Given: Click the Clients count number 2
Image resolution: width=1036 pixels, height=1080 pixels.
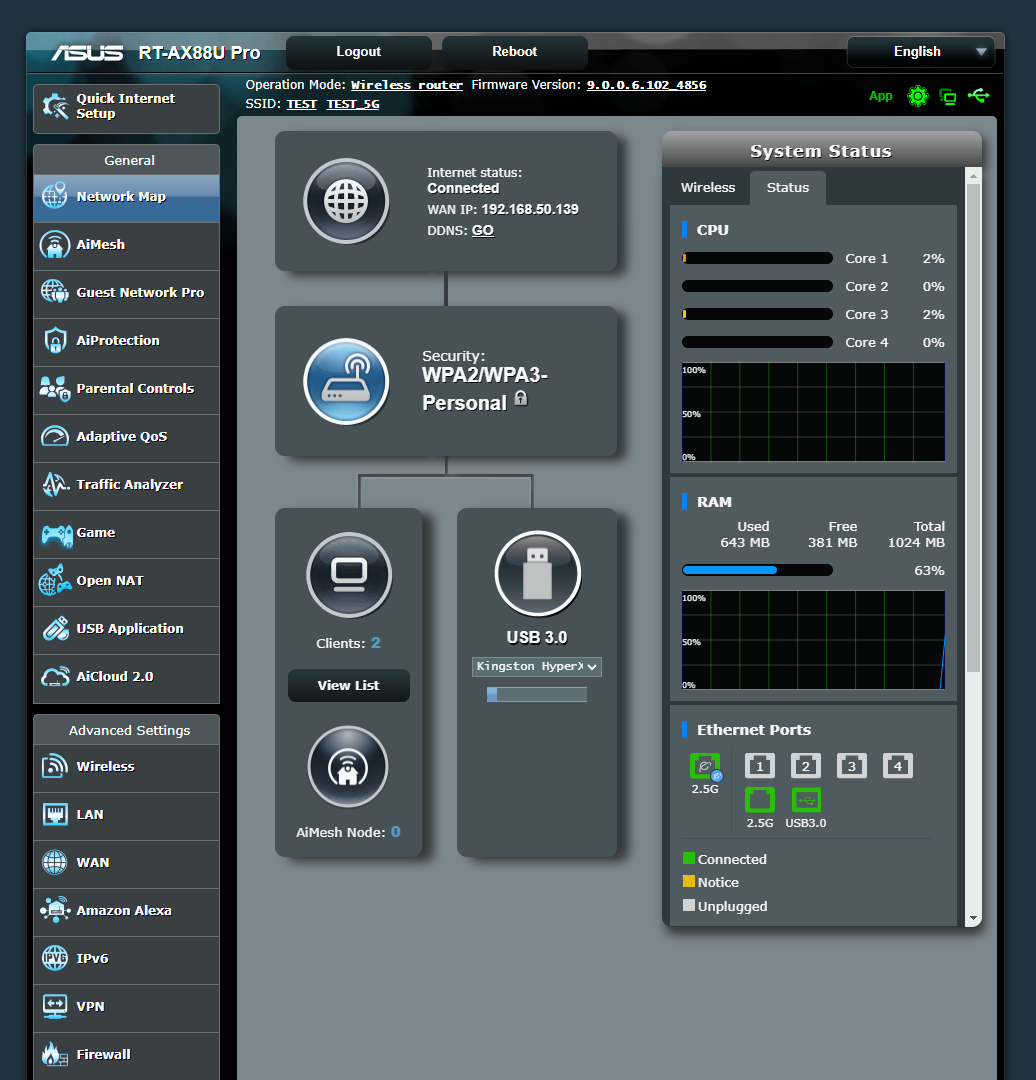Looking at the screenshot, I should 375,643.
